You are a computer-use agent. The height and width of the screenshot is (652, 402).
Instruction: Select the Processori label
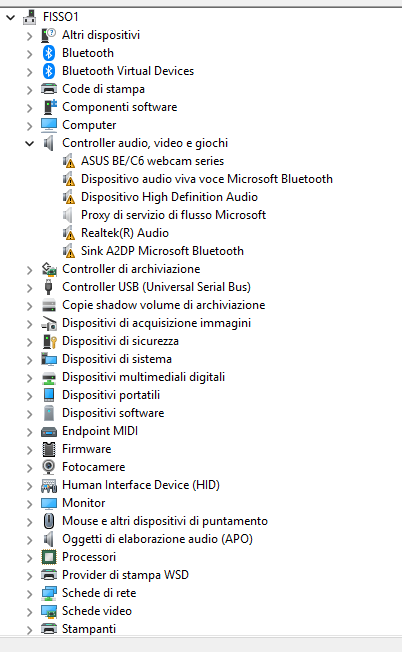(89, 557)
